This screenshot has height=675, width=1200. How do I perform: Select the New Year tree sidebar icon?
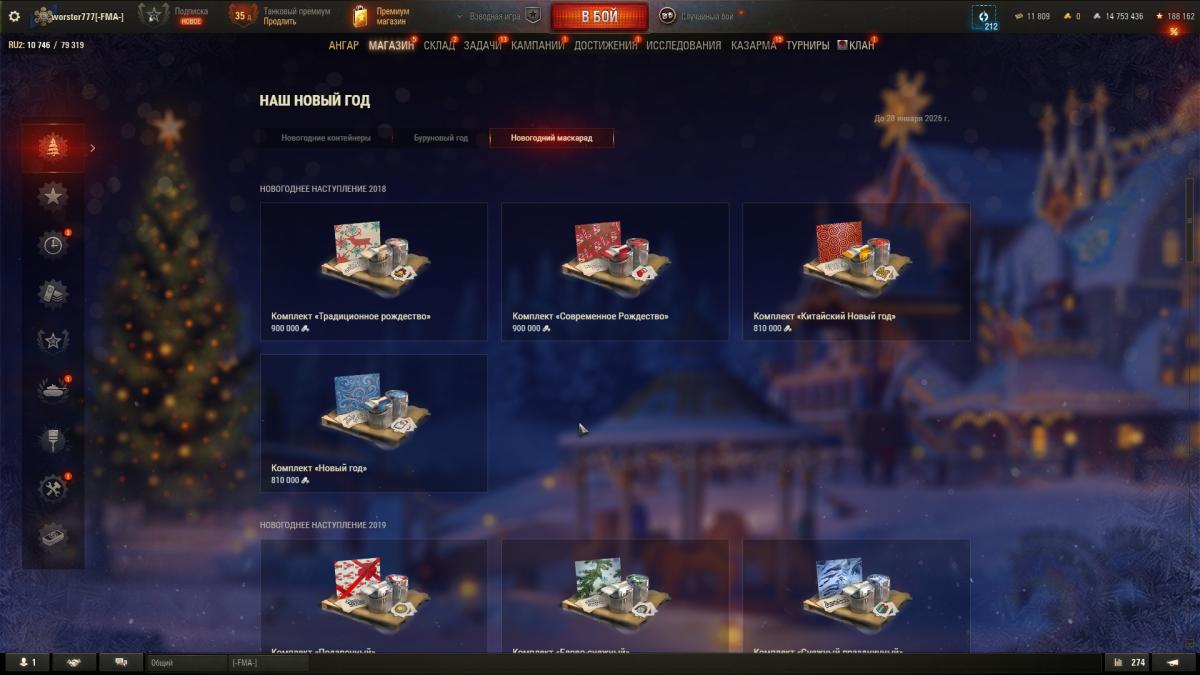click(53, 148)
